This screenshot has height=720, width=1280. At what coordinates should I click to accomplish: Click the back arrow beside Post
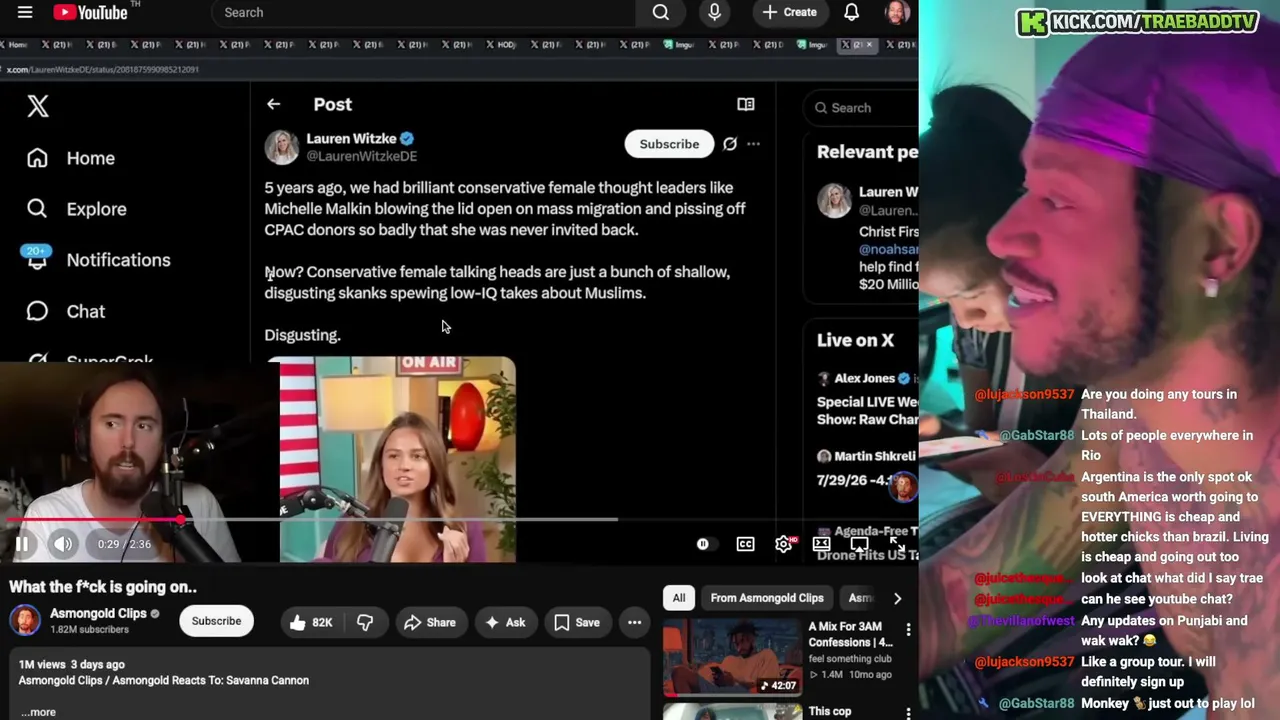pyautogui.click(x=273, y=104)
